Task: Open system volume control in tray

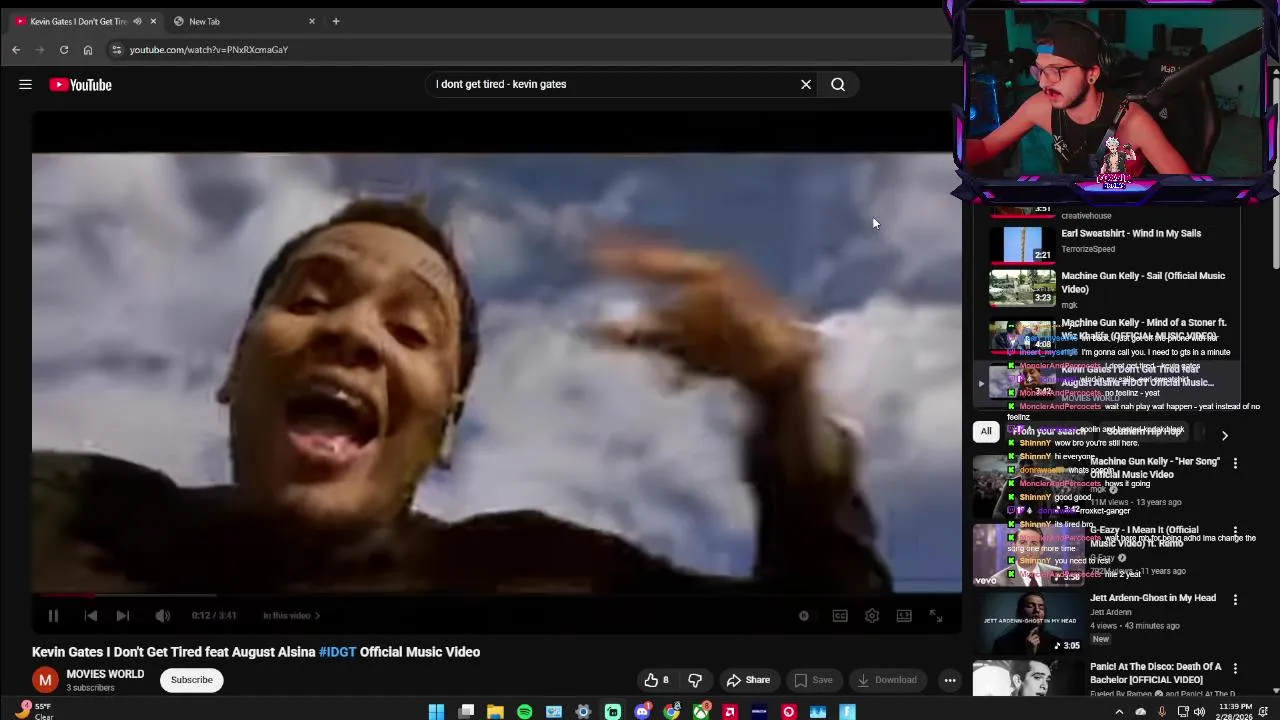Action: pos(1201,712)
